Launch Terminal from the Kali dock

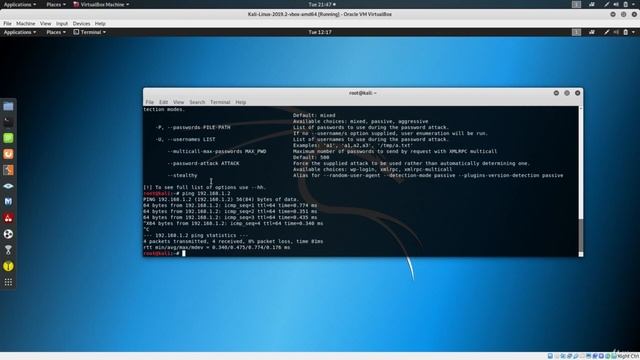click(x=8, y=122)
